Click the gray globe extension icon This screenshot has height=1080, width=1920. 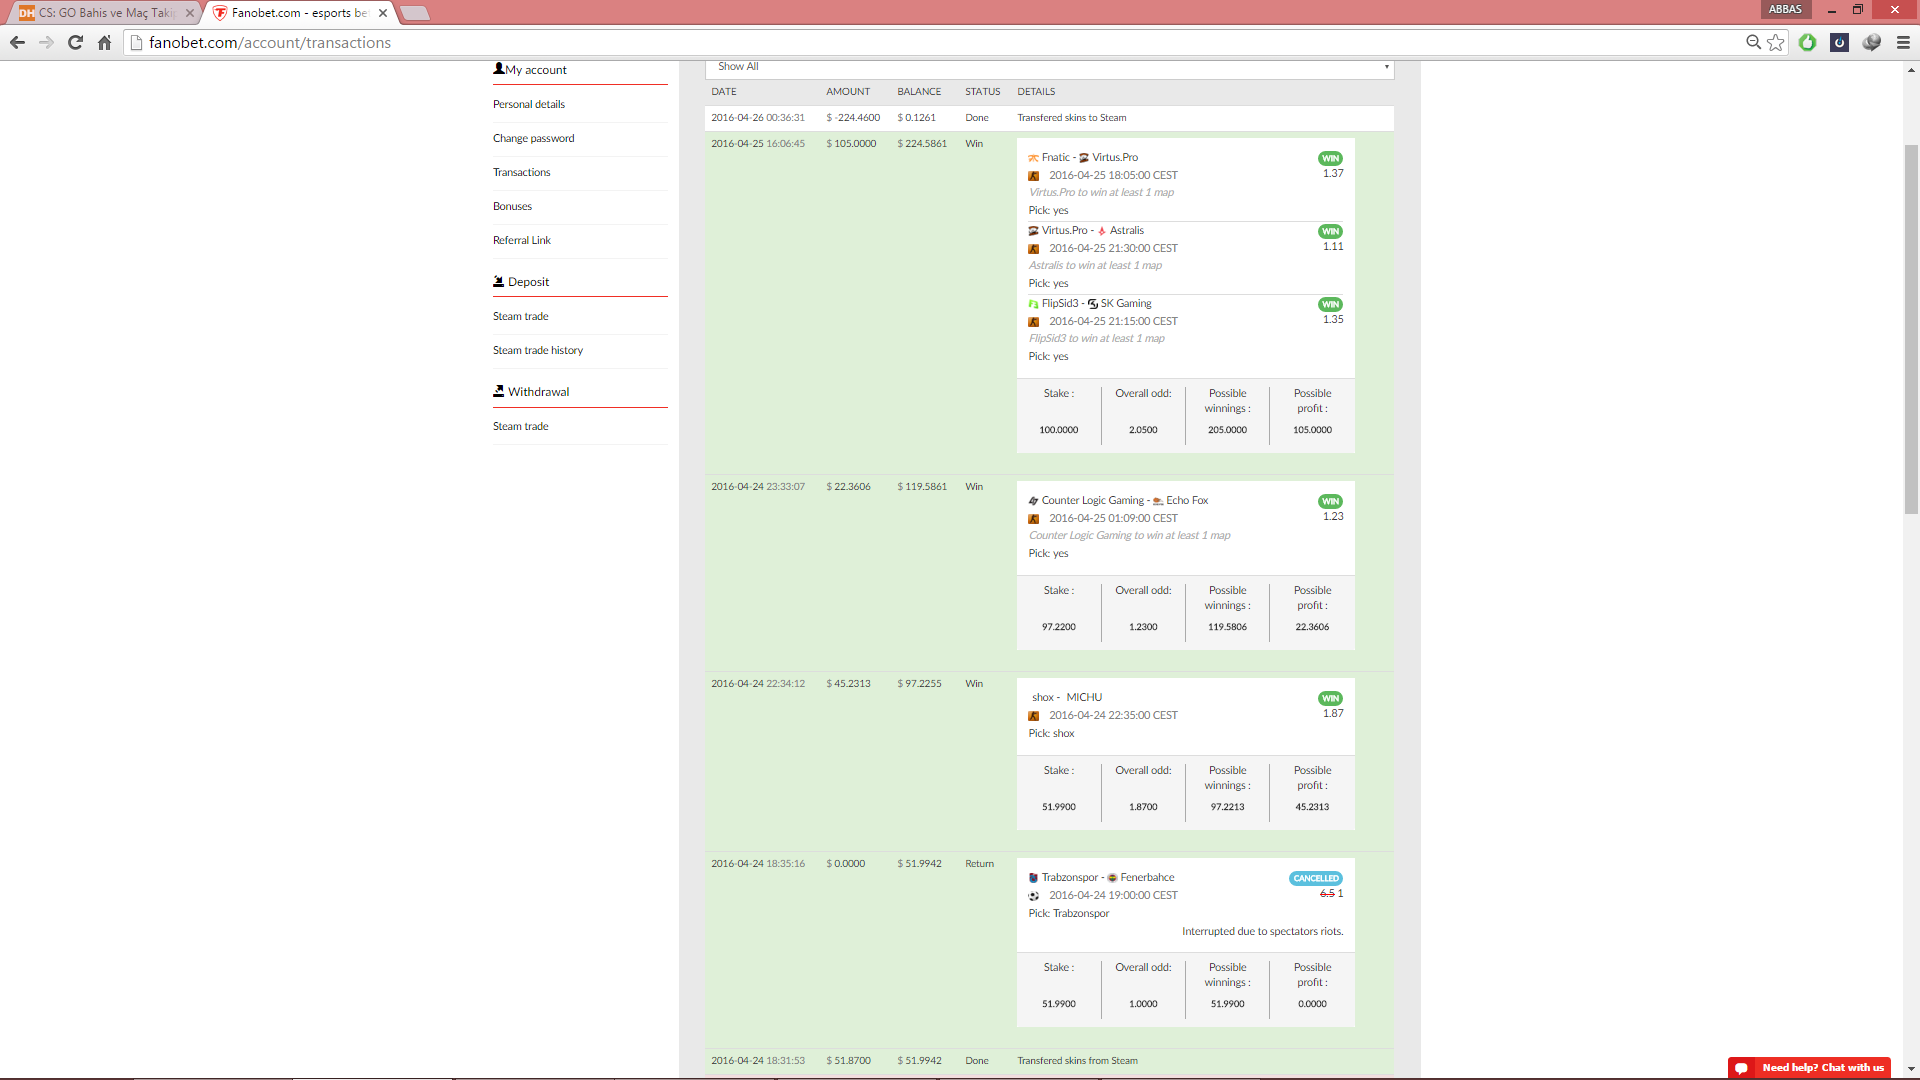pyautogui.click(x=1871, y=42)
